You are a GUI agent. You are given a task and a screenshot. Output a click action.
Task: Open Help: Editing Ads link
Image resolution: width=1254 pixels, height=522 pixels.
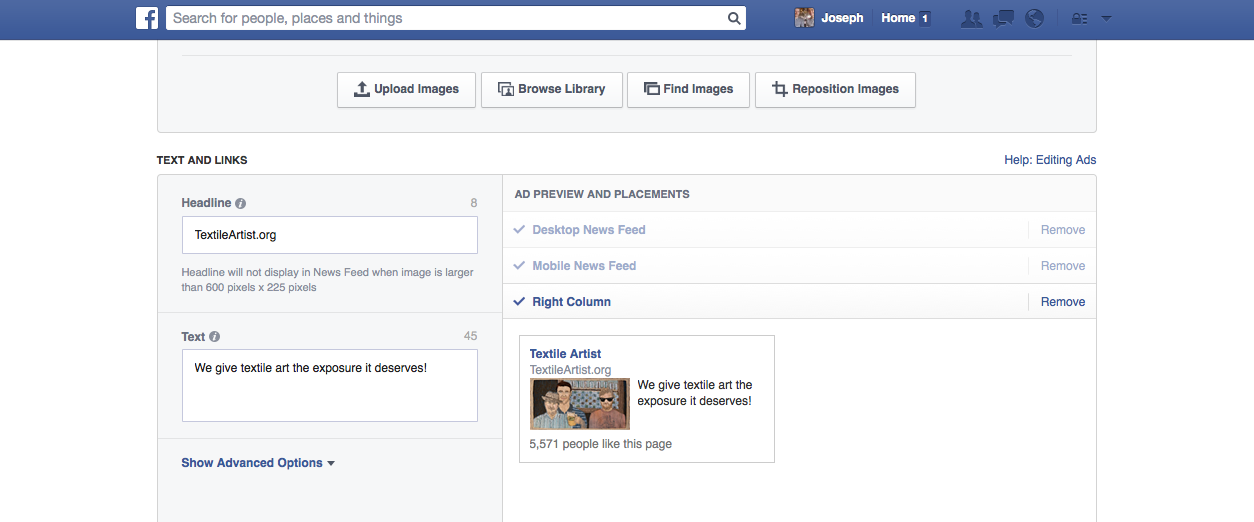[x=1050, y=160]
